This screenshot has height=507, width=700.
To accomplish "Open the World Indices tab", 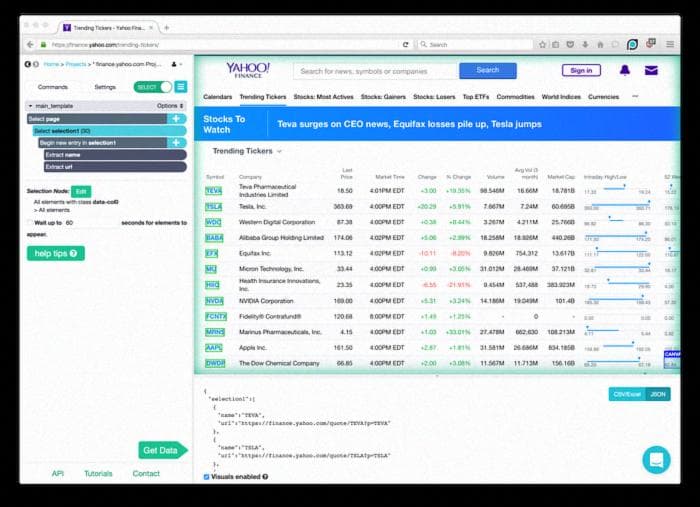I will coord(561,97).
